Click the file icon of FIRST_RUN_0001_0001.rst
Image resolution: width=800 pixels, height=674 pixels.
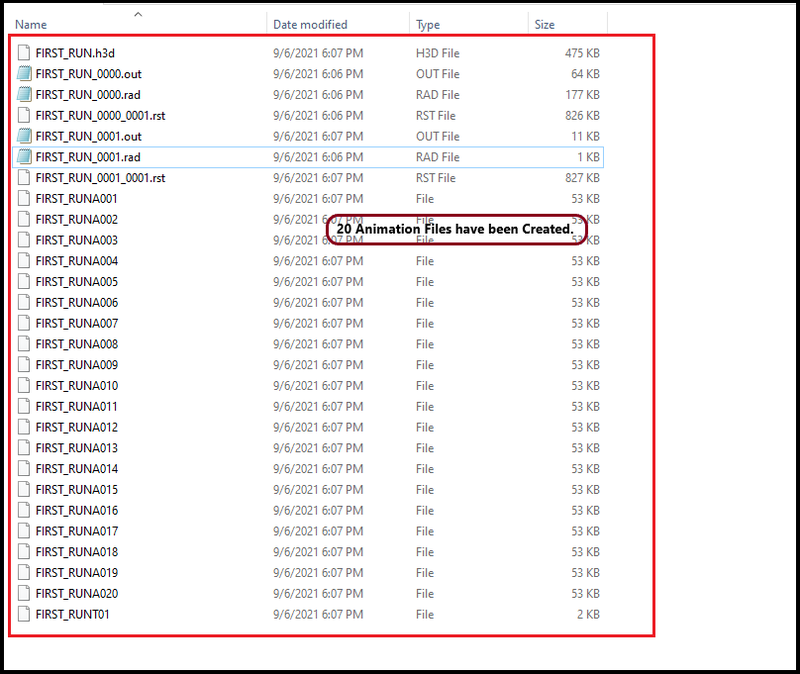pyautogui.click(x=24, y=178)
